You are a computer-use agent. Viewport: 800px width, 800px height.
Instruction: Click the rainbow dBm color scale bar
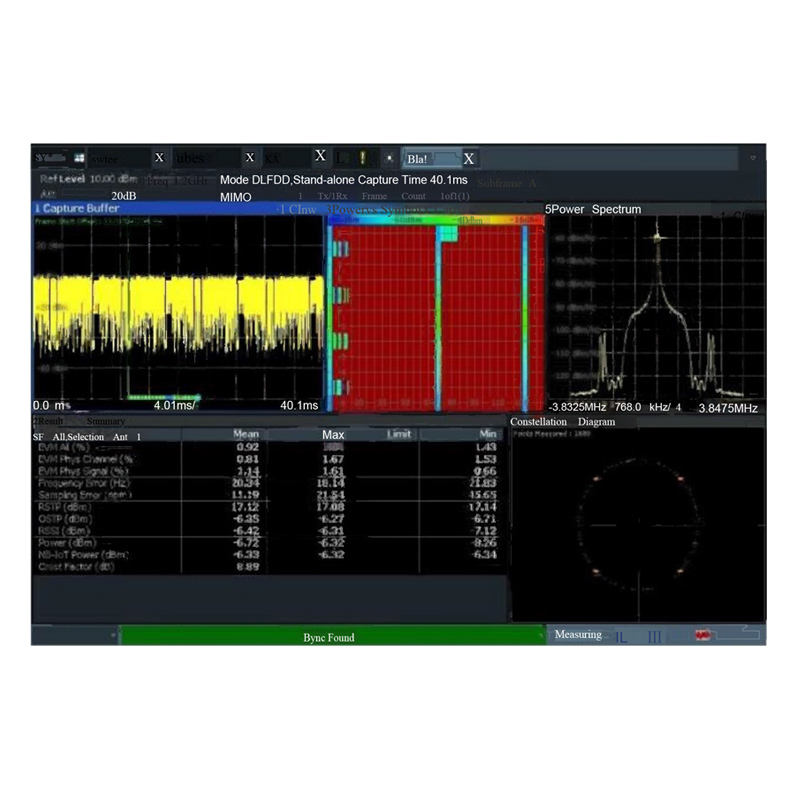tap(435, 219)
